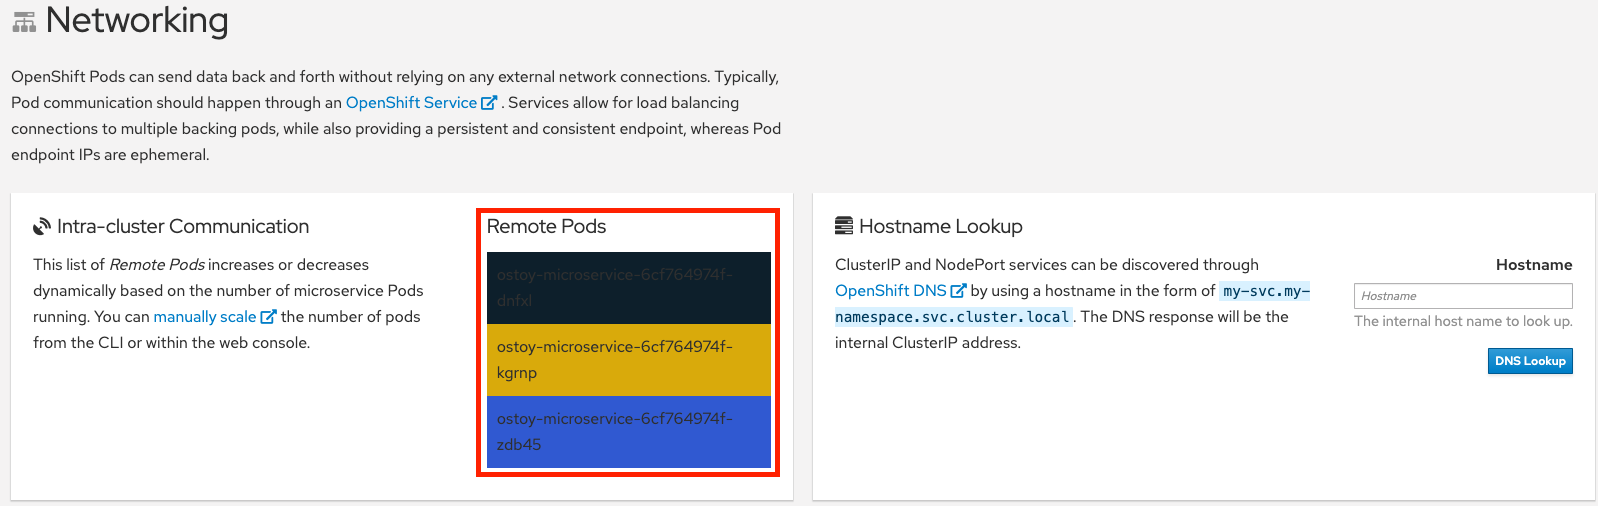Select the yellow pod ending in kgrnp
Image resolution: width=1598 pixels, height=506 pixels.
tap(628, 360)
